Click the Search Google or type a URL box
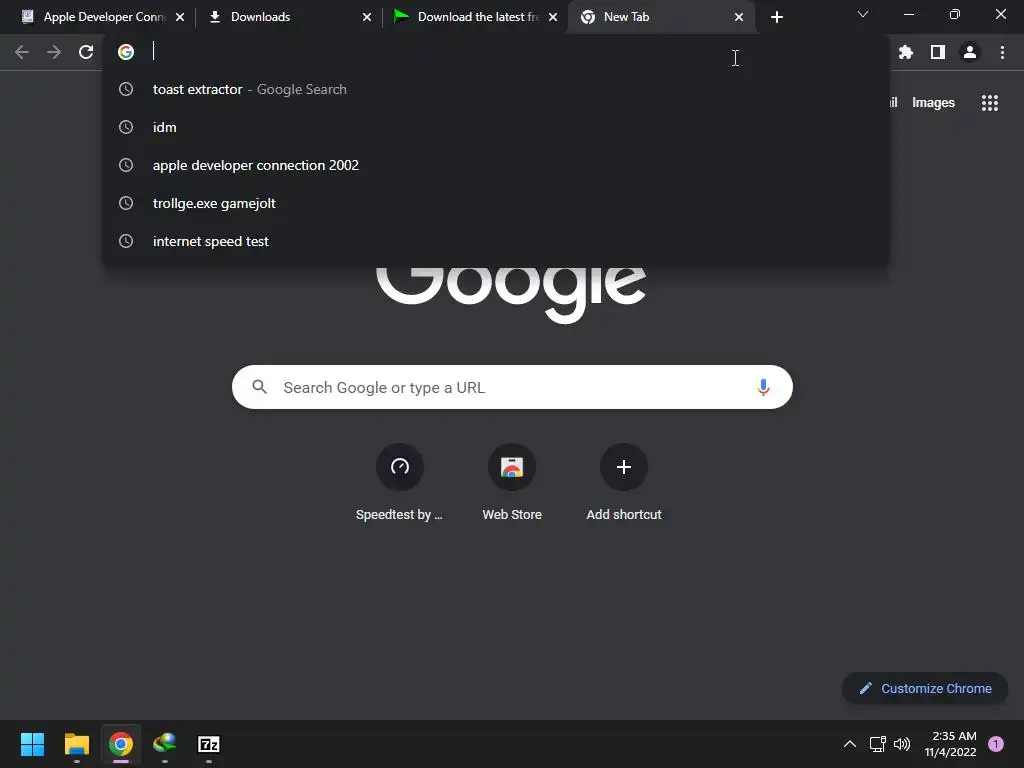1024x768 pixels. [512, 387]
